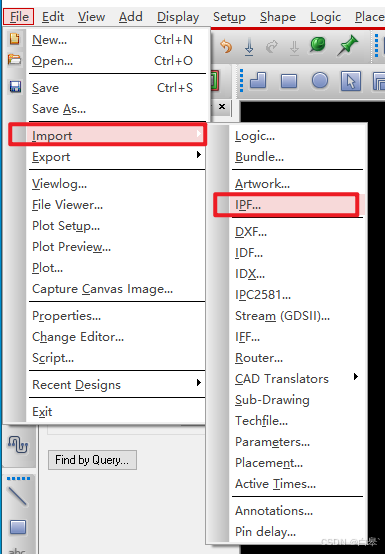Expand the Export submenu
Screen dimensions: 385x554
pos(117,157)
